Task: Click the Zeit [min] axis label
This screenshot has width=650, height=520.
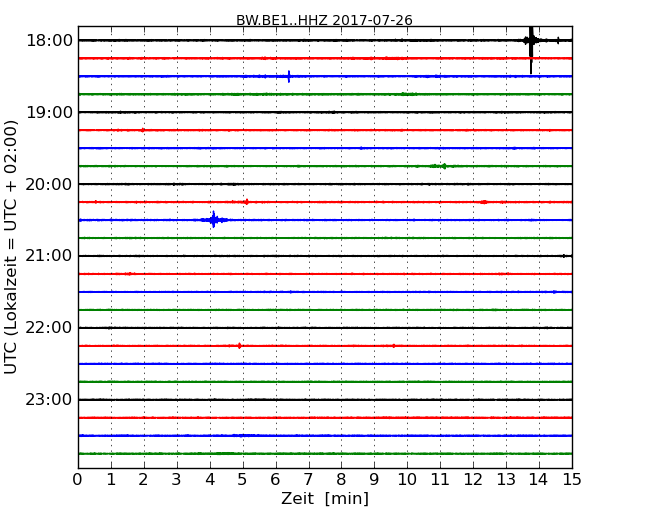Action: click(325, 498)
